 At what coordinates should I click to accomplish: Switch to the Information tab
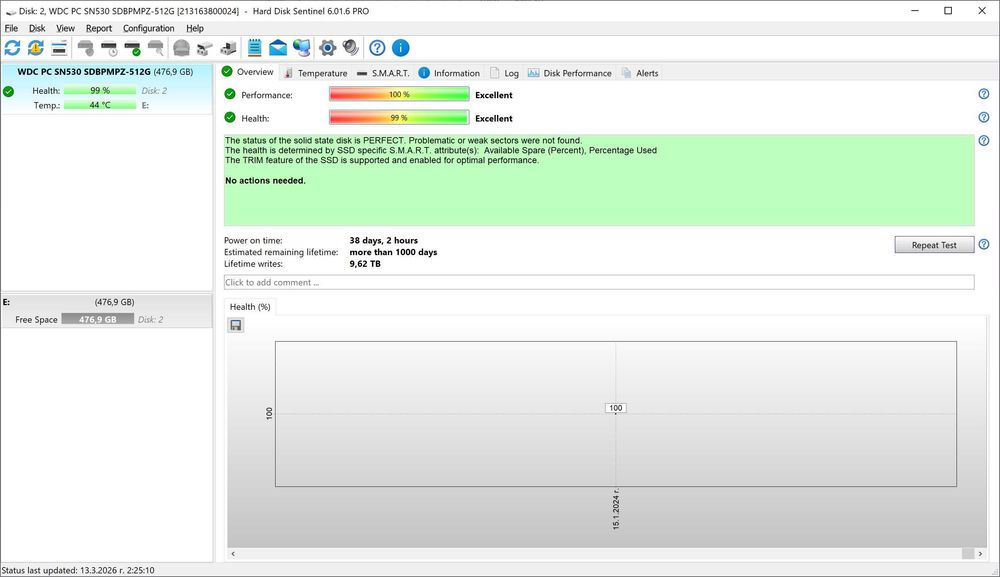point(449,73)
